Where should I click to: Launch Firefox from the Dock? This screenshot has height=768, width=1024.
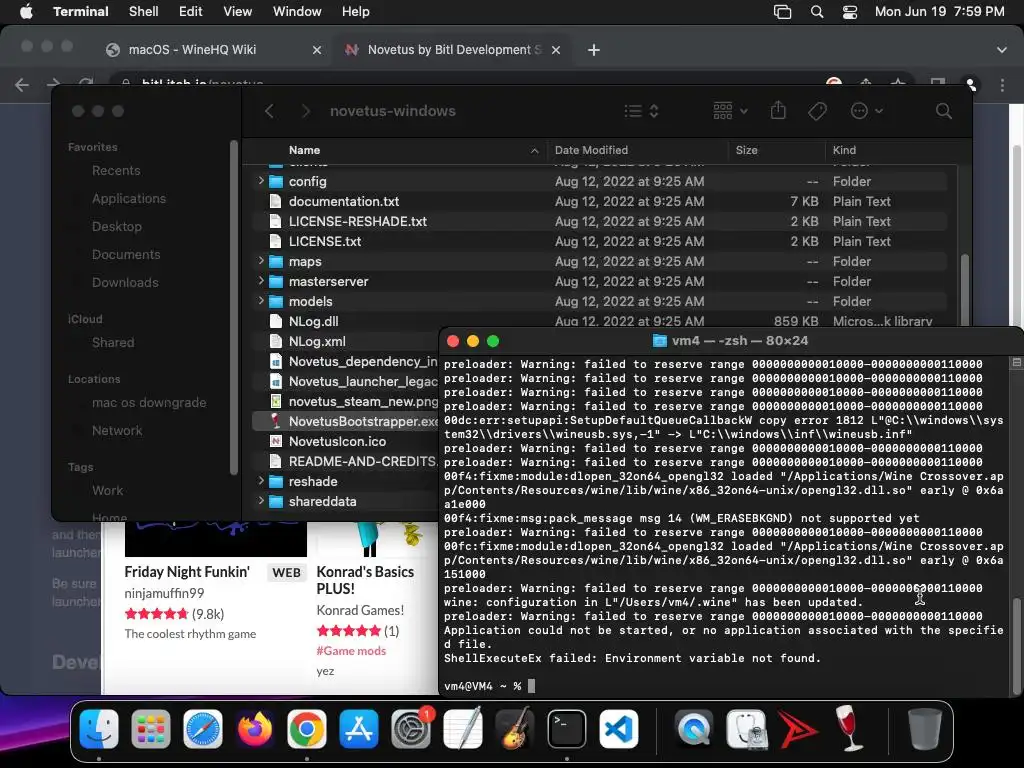tap(255, 728)
